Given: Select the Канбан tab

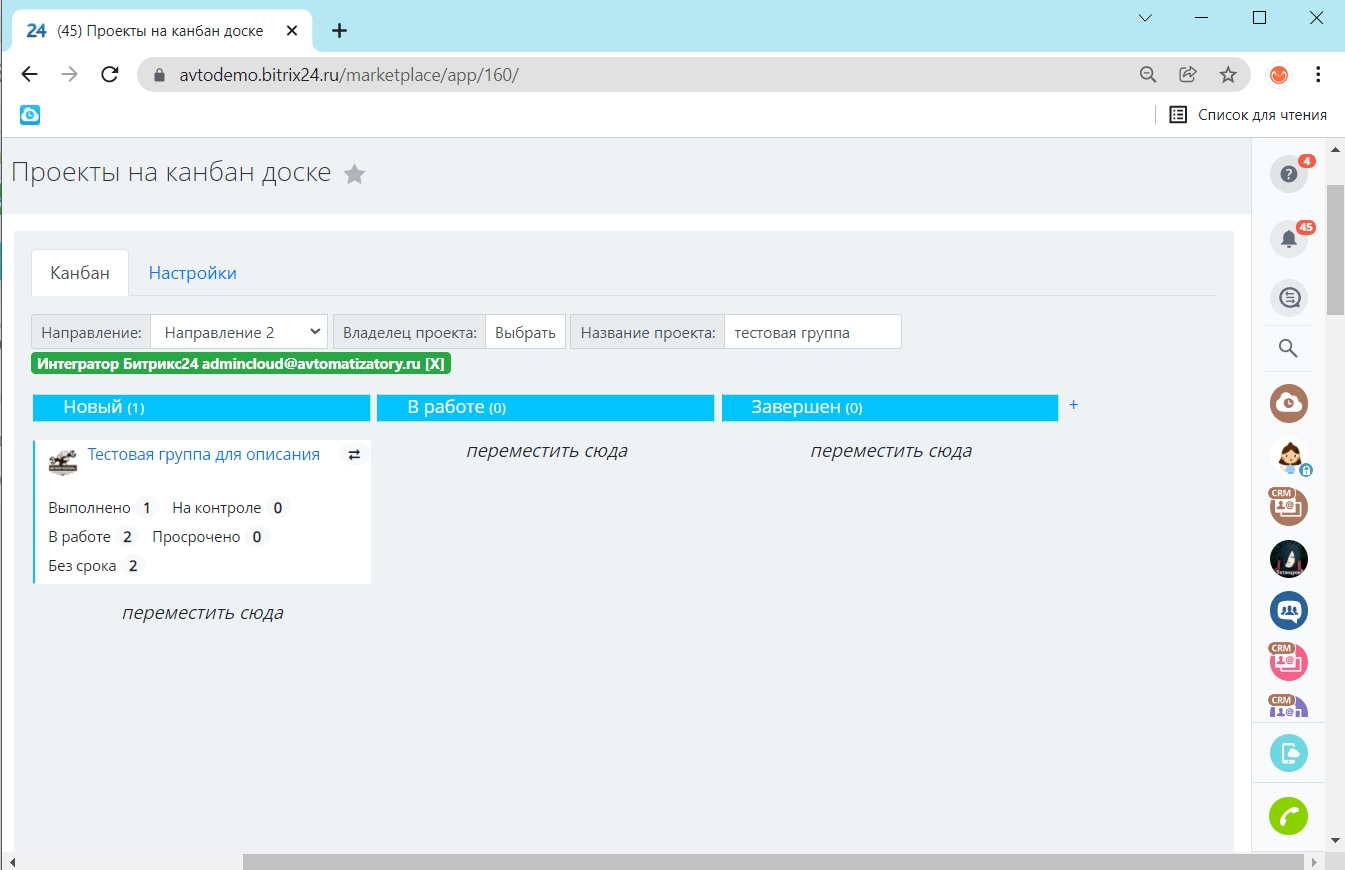Looking at the screenshot, I should coord(80,273).
